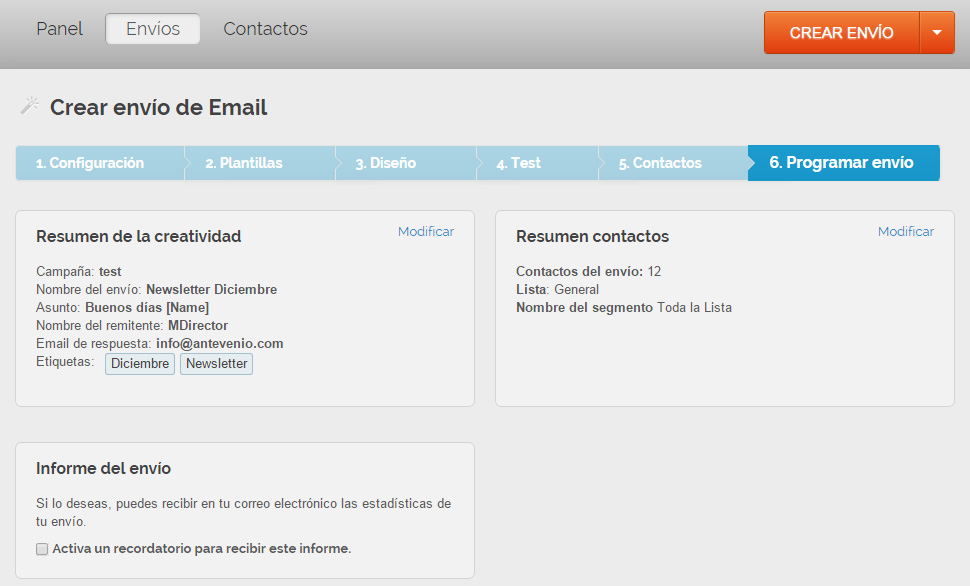Open the Panel menu tab

point(60,29)
